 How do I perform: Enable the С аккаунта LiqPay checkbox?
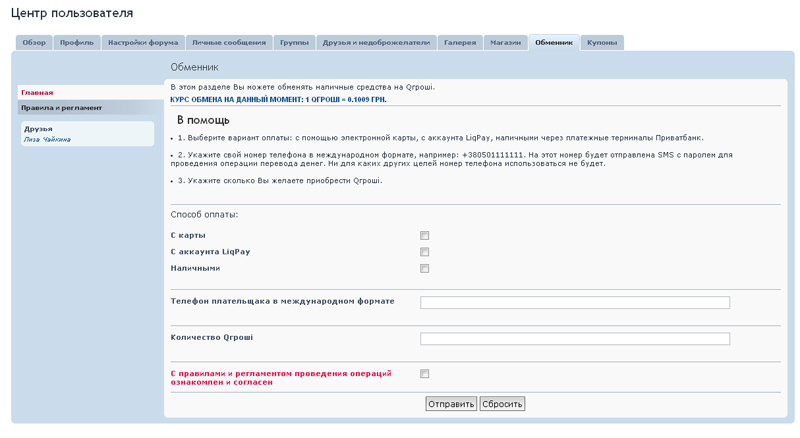[425, 252]
